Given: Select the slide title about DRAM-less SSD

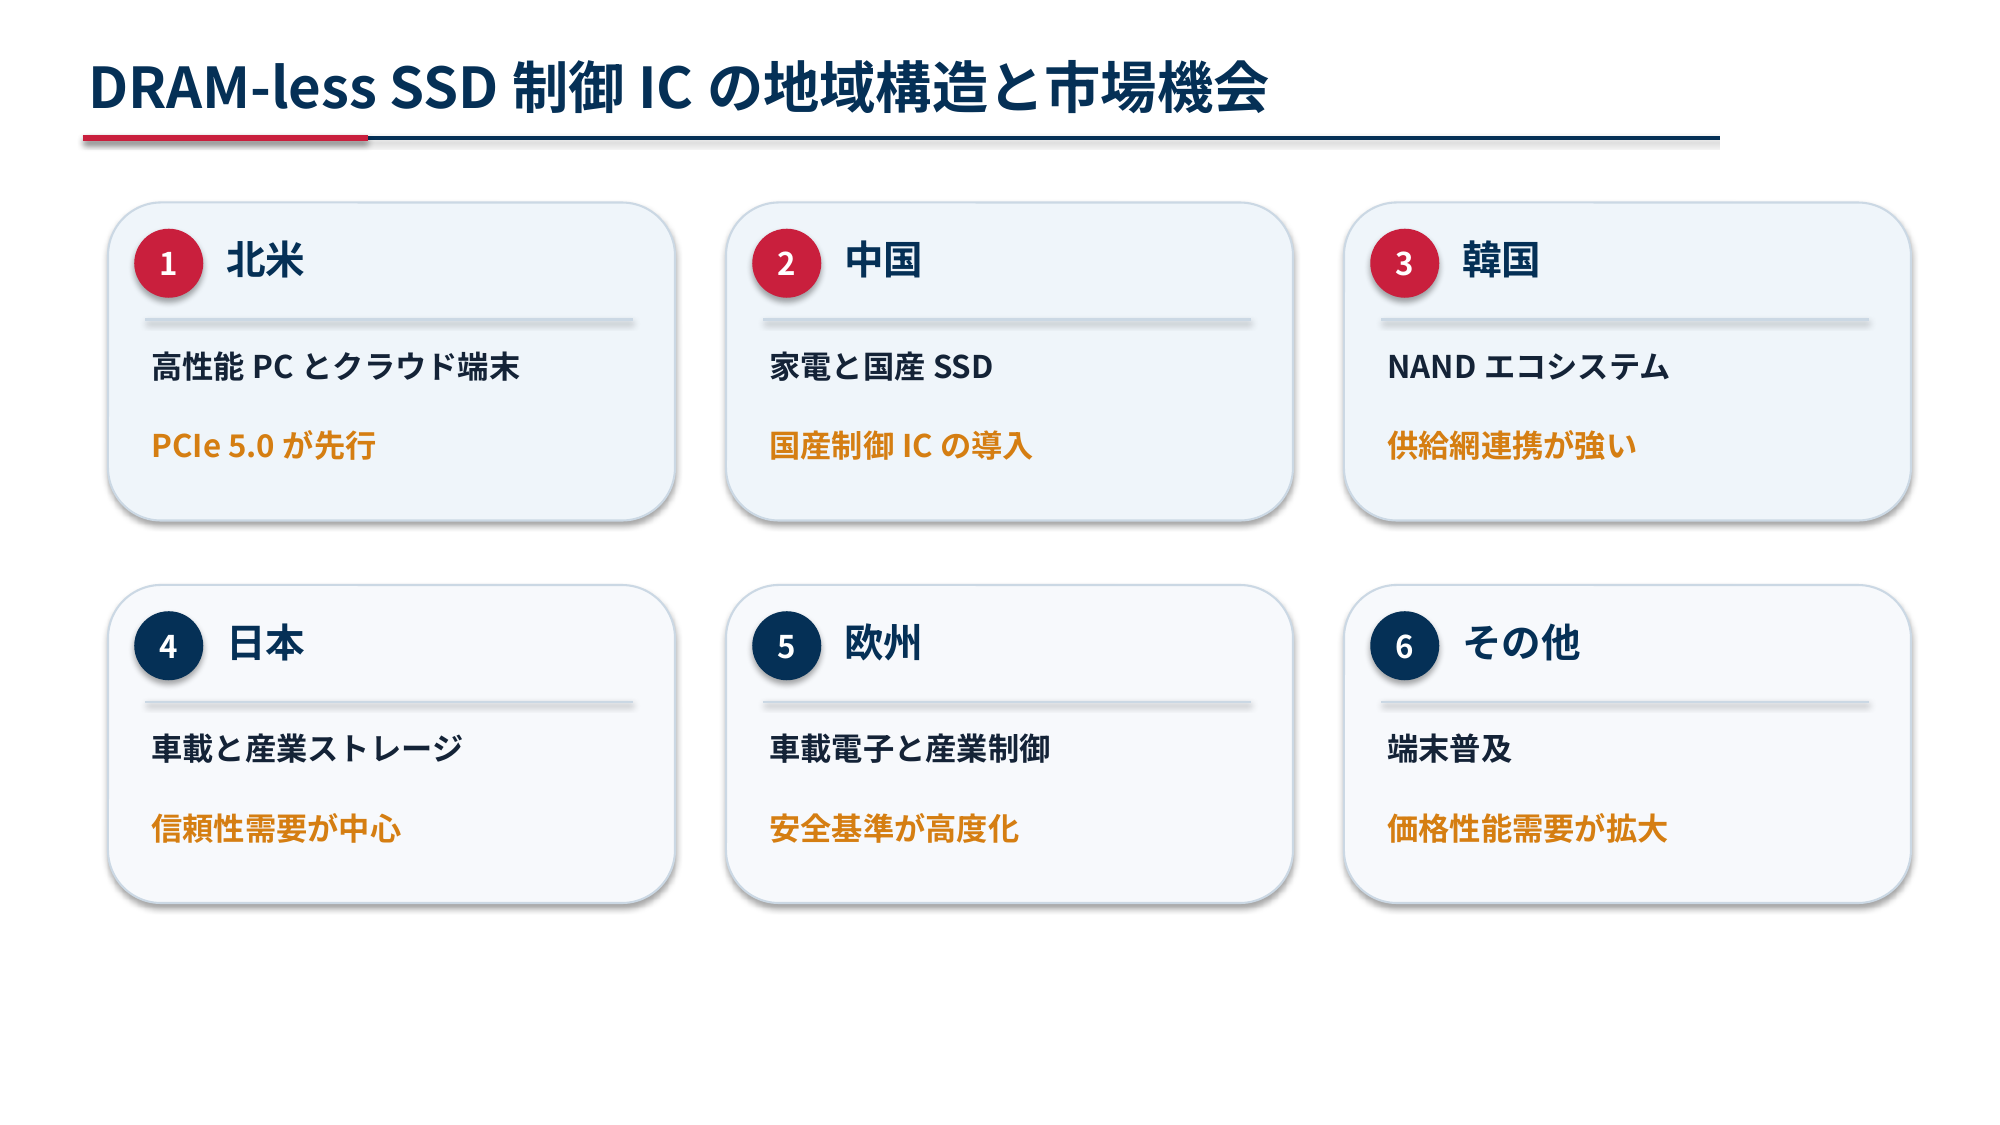Looking at the screenshot, I should pyautogui.click(x=679, y=87).
